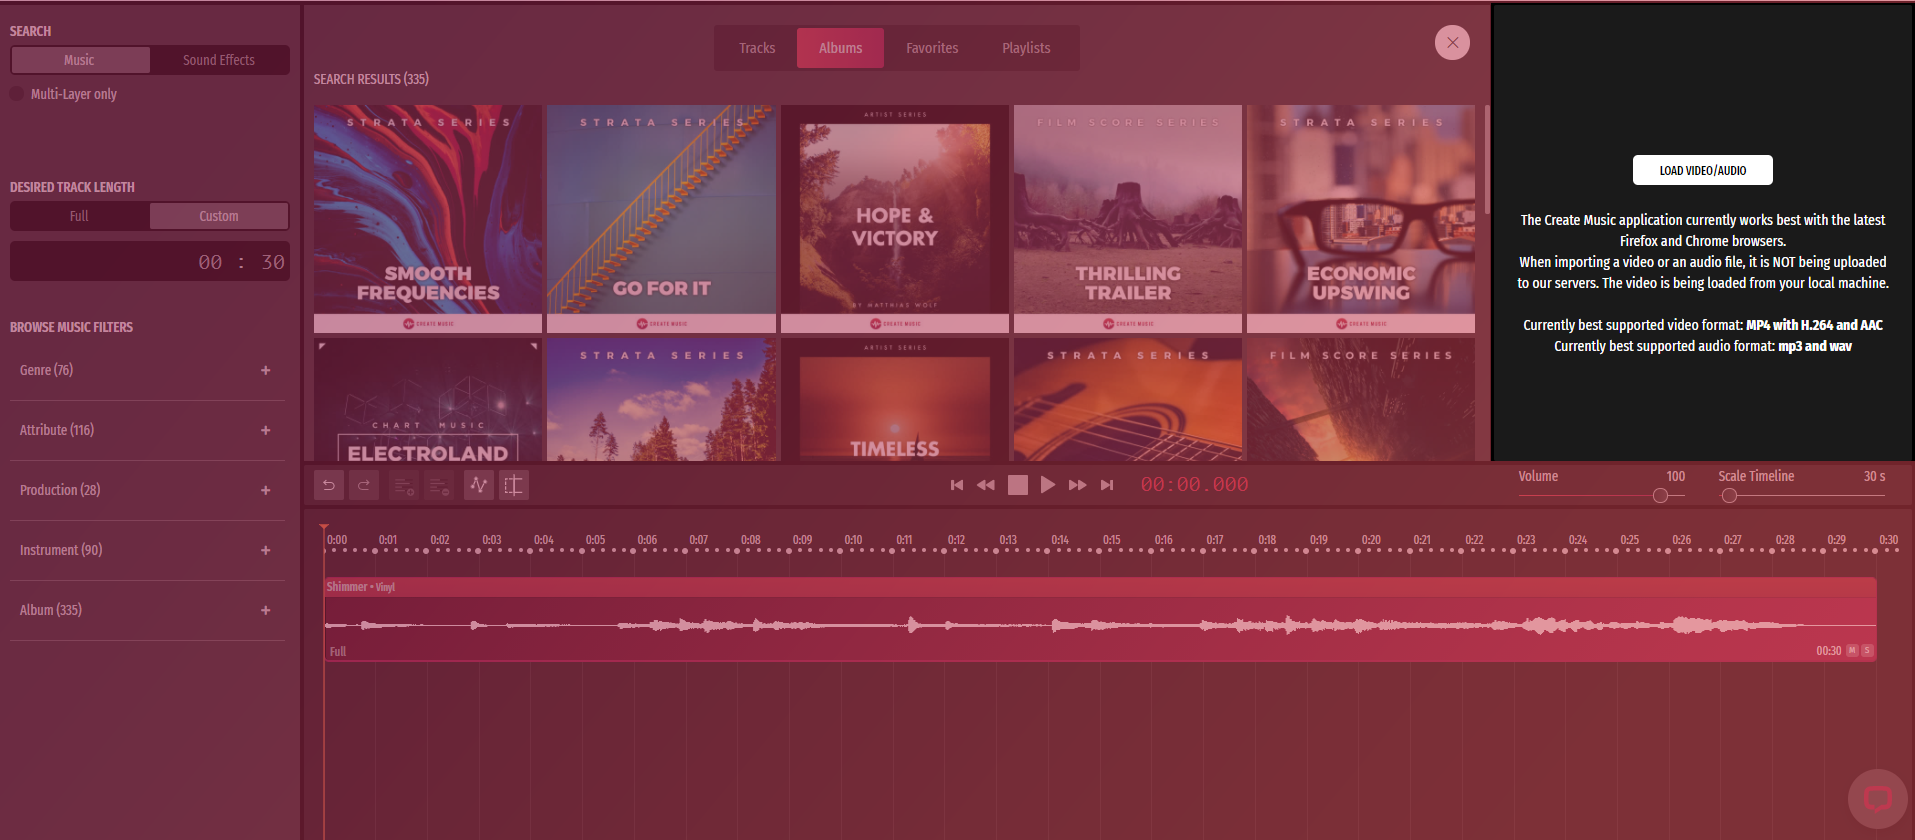Click the add layer icon
The width and height of the screenshot is (1915, 840).
(x=403, y=485)
